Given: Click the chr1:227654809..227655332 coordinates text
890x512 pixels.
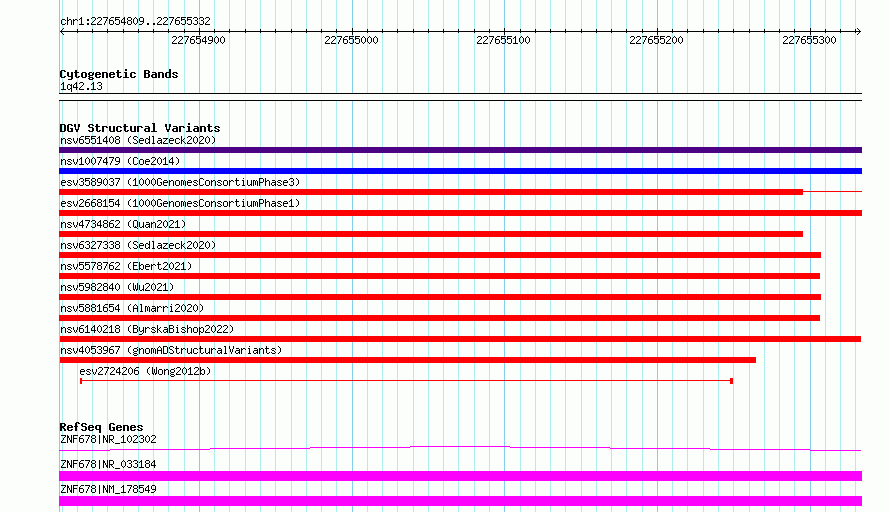Looking at the screenshot, I should click(135, 21).
